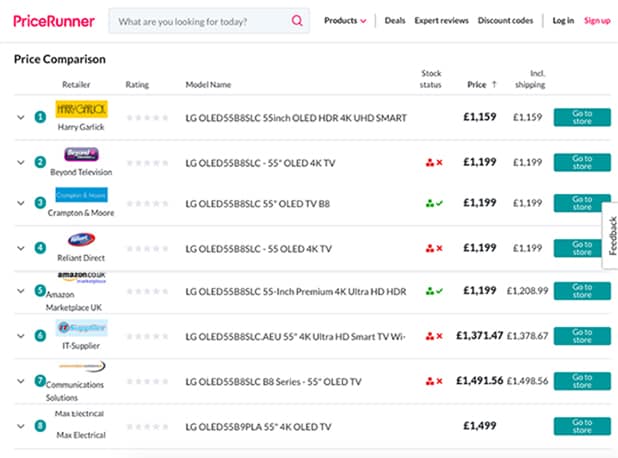Click the stock status icon for Crampton & Moore
Screen dimensions: 618x458
pos(434,203)
